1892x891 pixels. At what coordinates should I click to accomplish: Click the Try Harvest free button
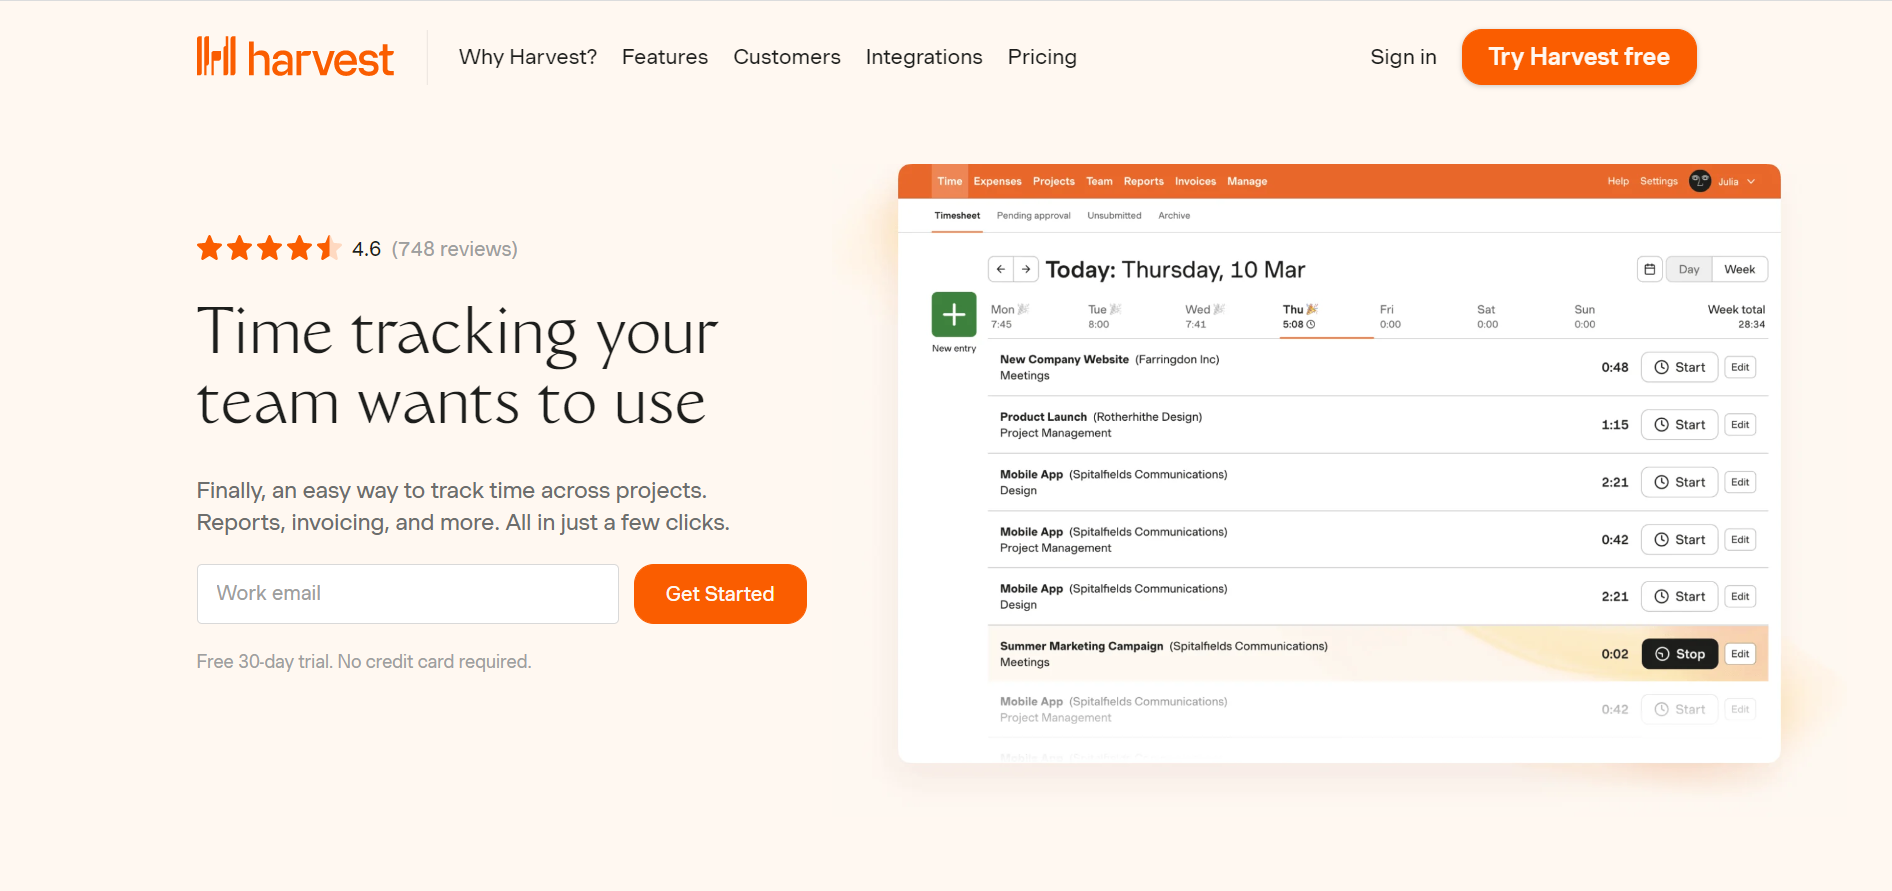point(1579,57)
